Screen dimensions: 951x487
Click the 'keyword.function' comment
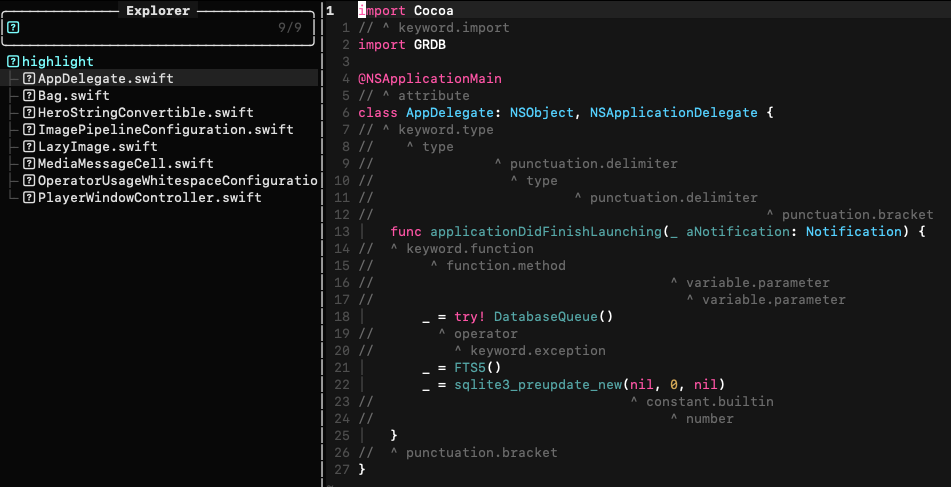(470, 249)
